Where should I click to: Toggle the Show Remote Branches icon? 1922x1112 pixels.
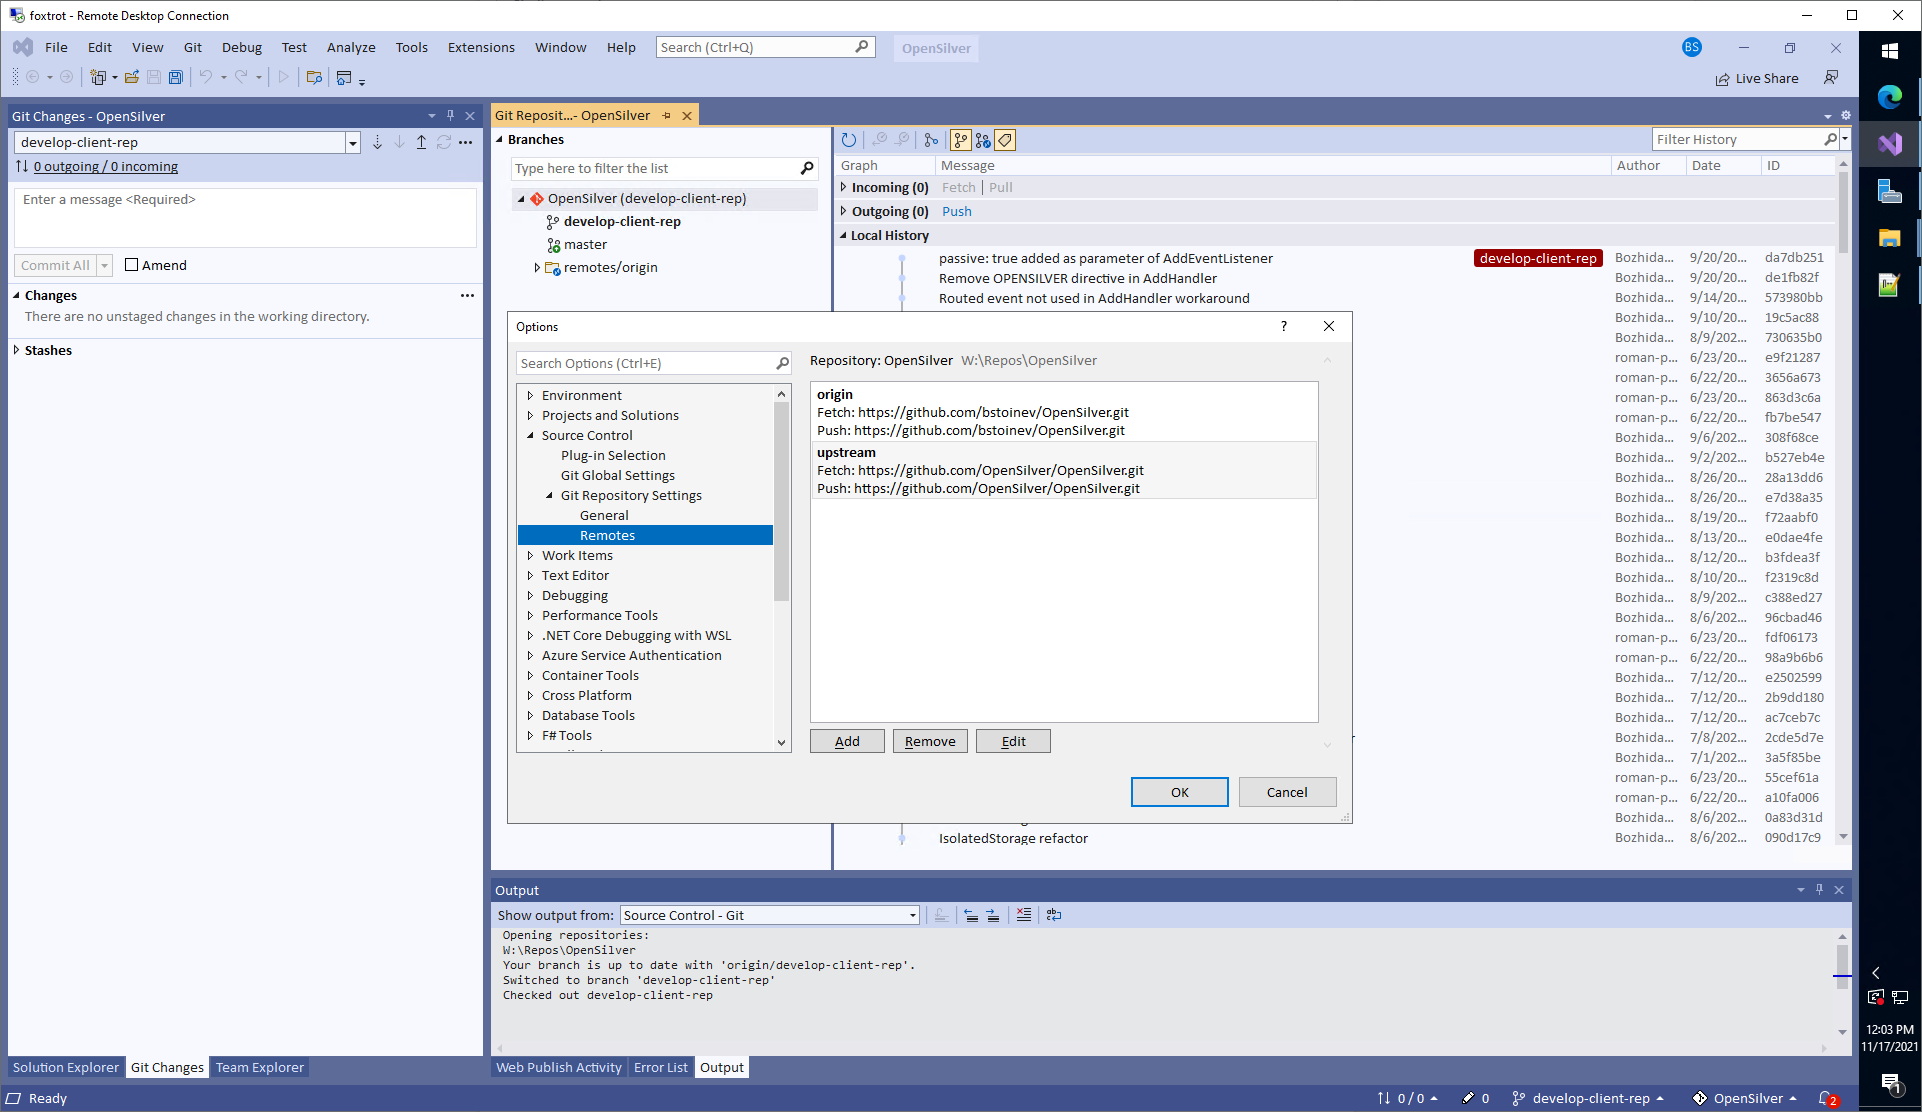[x=983, y=140]
